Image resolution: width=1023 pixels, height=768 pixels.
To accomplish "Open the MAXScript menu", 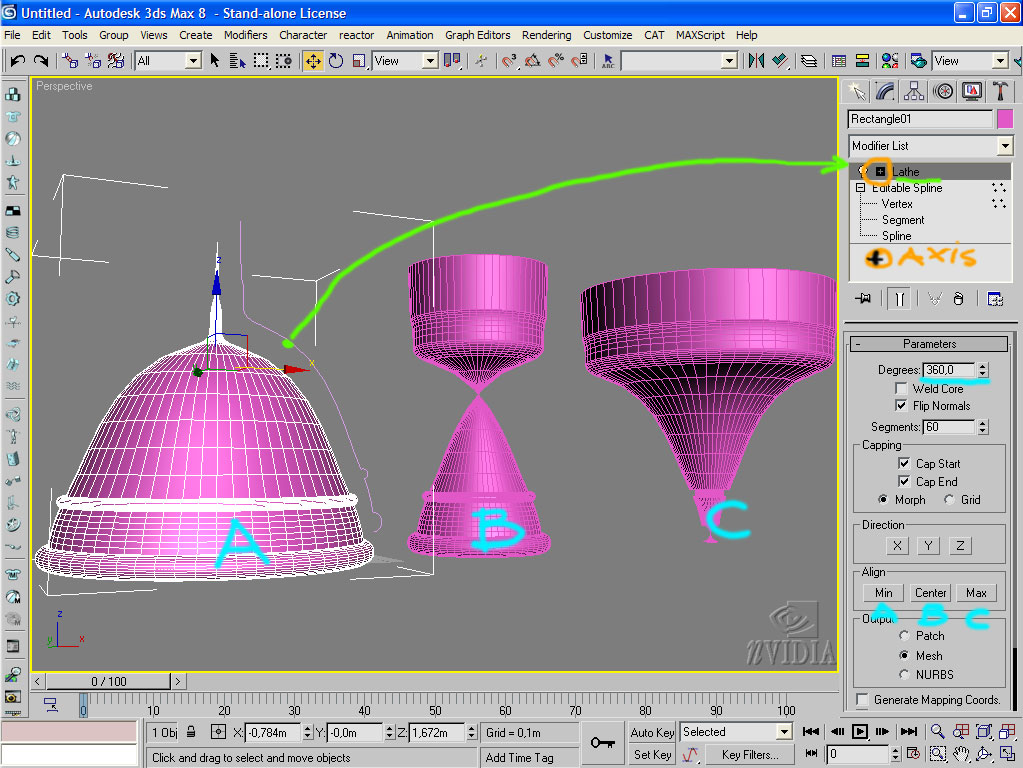I will click(700, 35).
